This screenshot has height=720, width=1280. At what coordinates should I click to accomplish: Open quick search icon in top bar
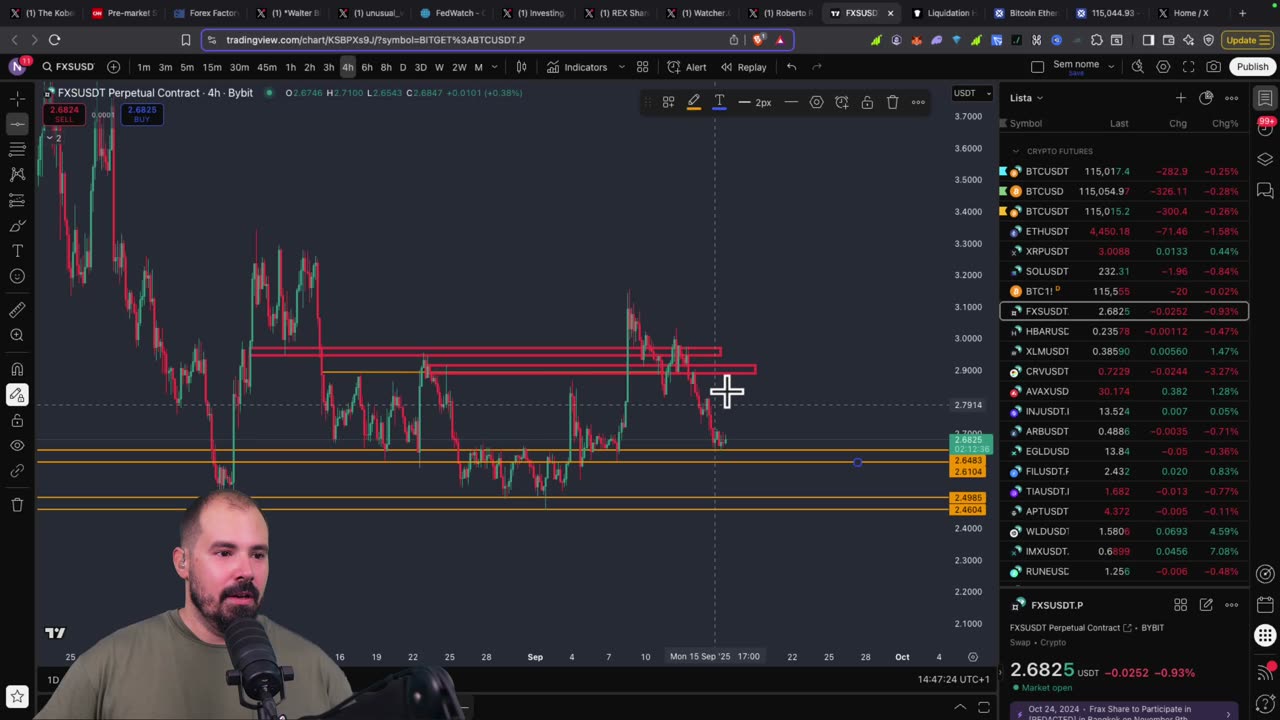(x=1137, y=67)
